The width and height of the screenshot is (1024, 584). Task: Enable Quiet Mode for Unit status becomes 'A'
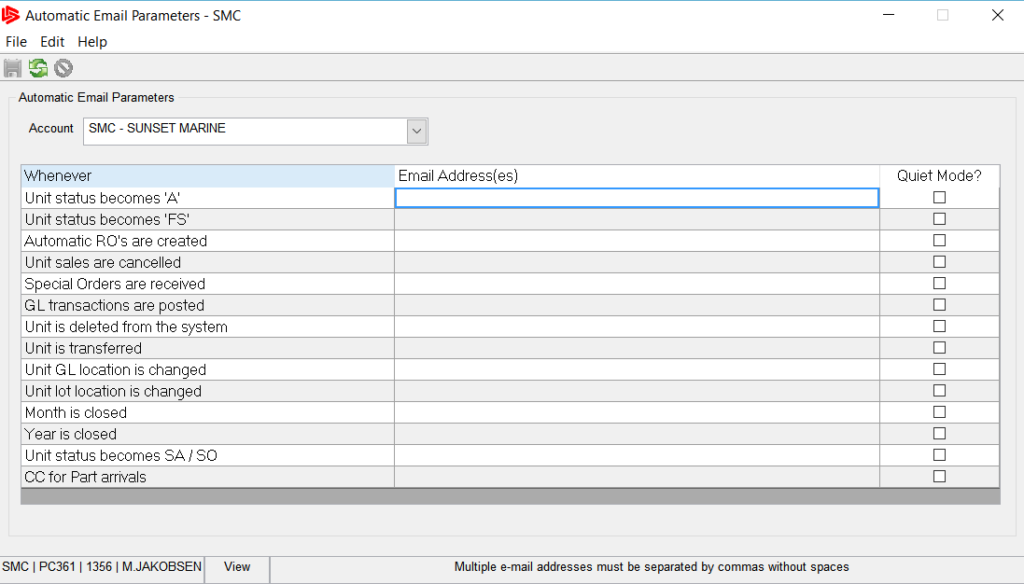[x=939, y=197]
